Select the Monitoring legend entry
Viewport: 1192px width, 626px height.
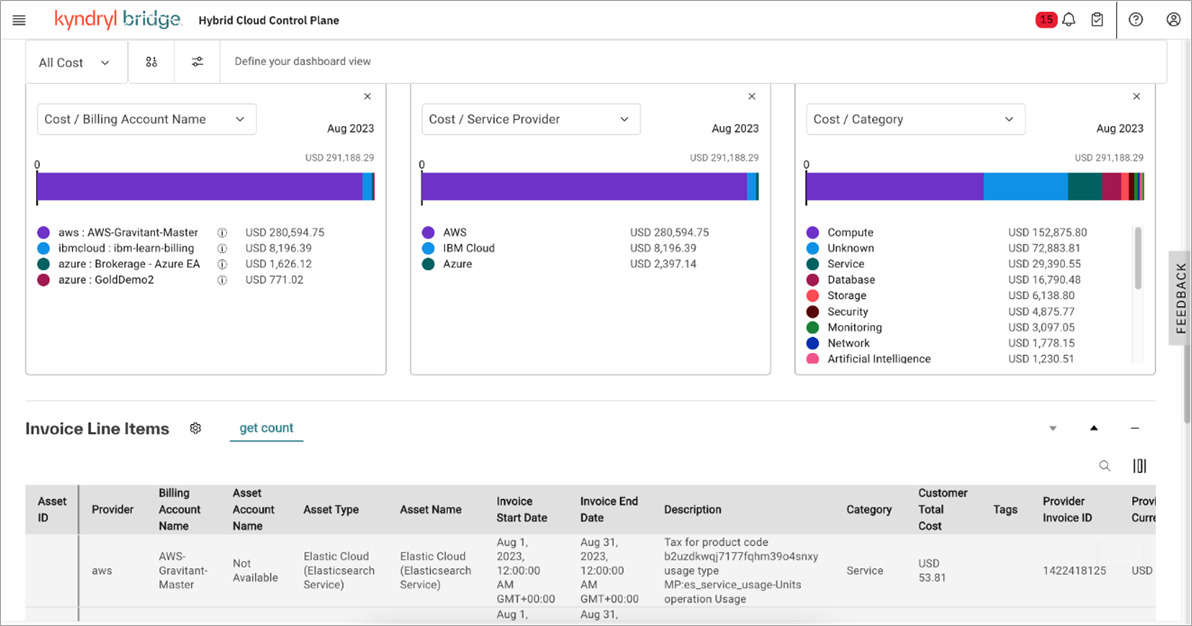854,328
